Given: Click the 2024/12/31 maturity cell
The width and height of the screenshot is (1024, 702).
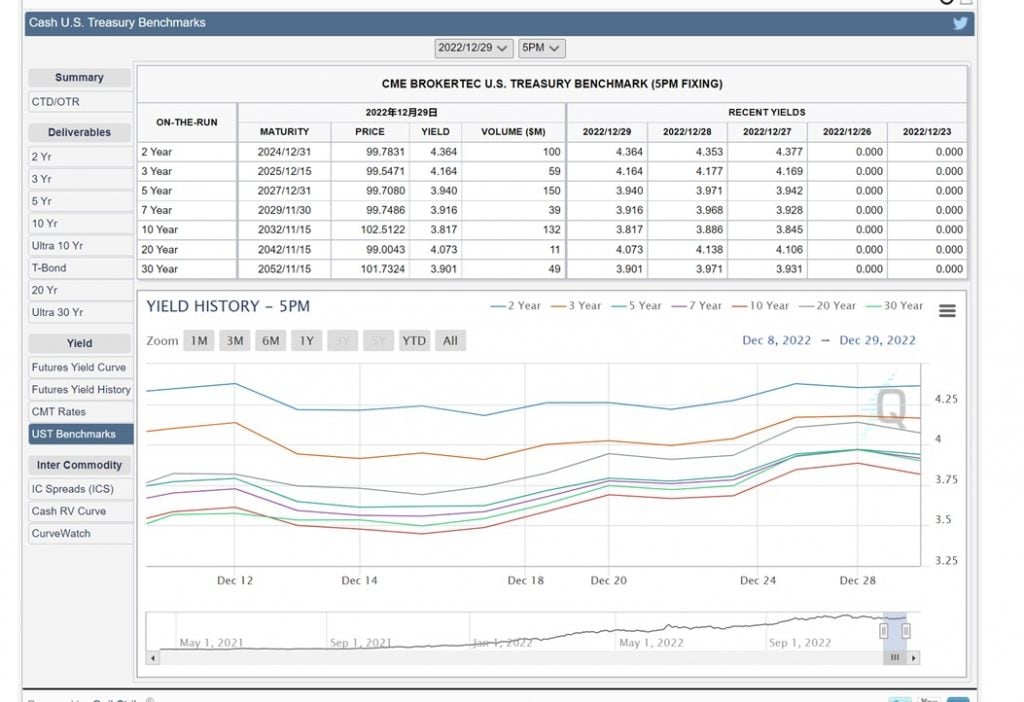Looking at the screenshot, I should tap(284, 152).
